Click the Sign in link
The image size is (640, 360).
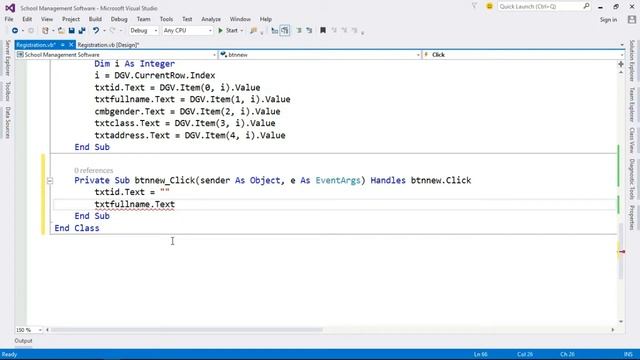coord(608,20)
